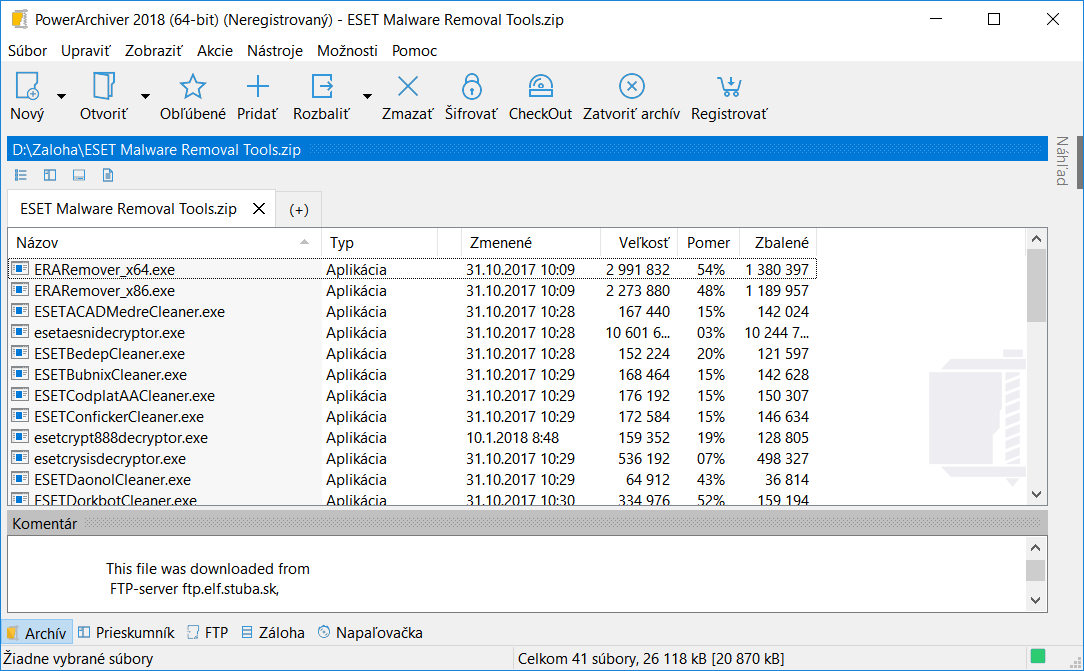Screen dimensions: 1084x671
Task: Click the Šifrovať padlock icon
Action: [x=471, y=87]
